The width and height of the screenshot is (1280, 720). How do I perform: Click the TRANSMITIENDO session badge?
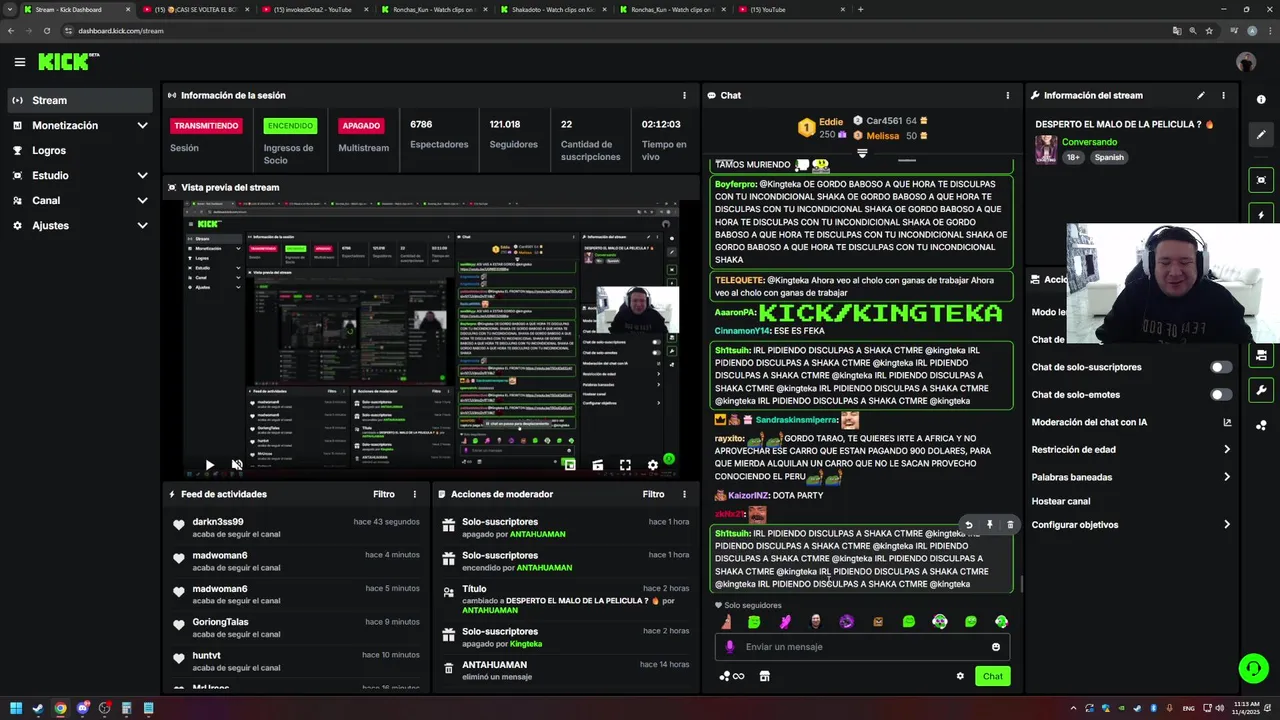pyautogui.click(x=206, y=125)
